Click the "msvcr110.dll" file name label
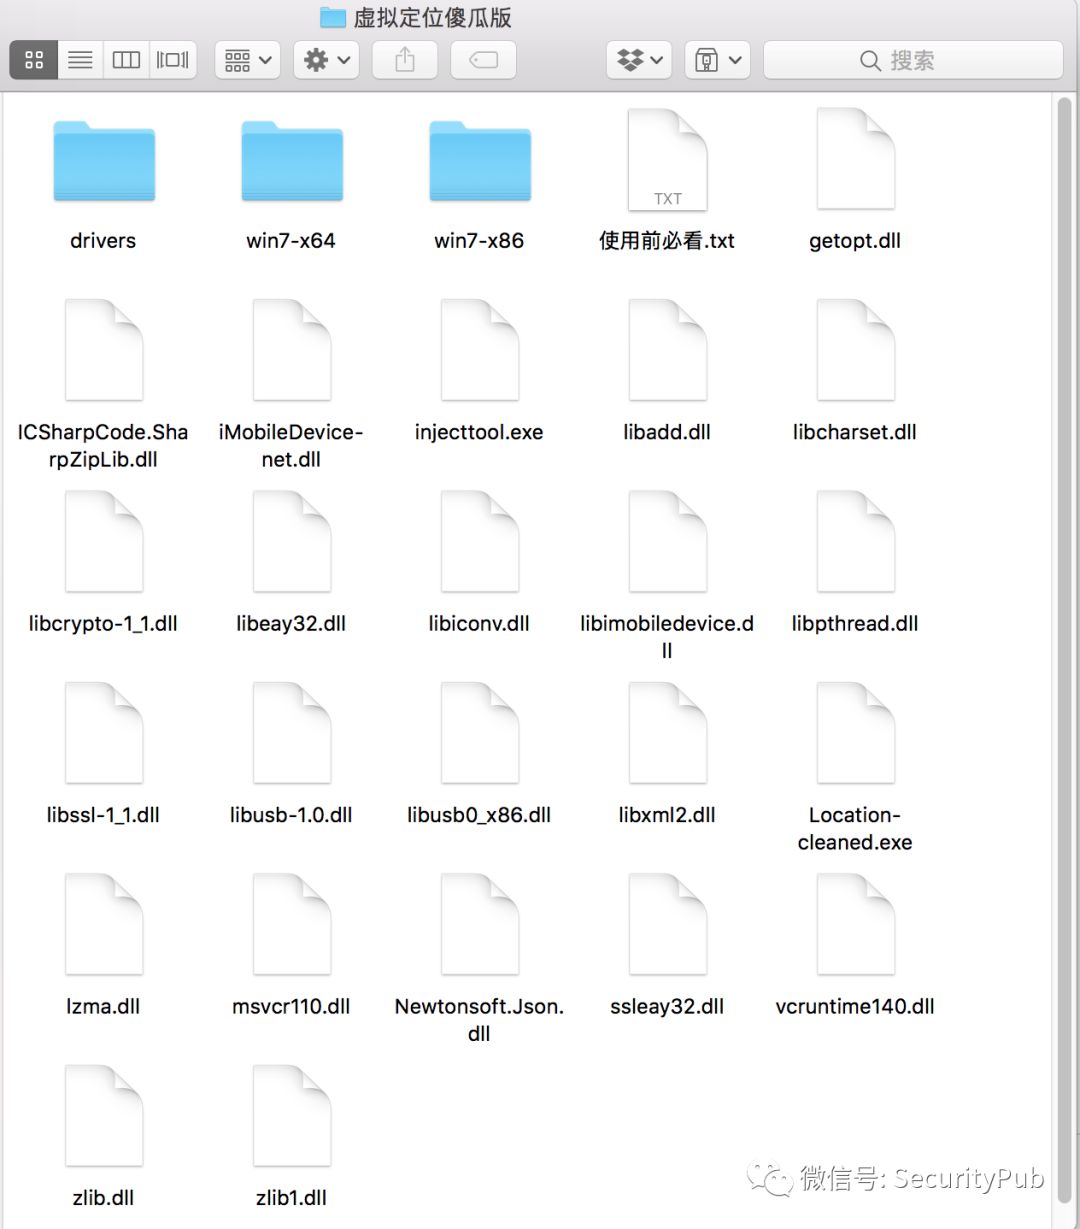This screenshot has height=1229, width=1080. point(291,1006)
